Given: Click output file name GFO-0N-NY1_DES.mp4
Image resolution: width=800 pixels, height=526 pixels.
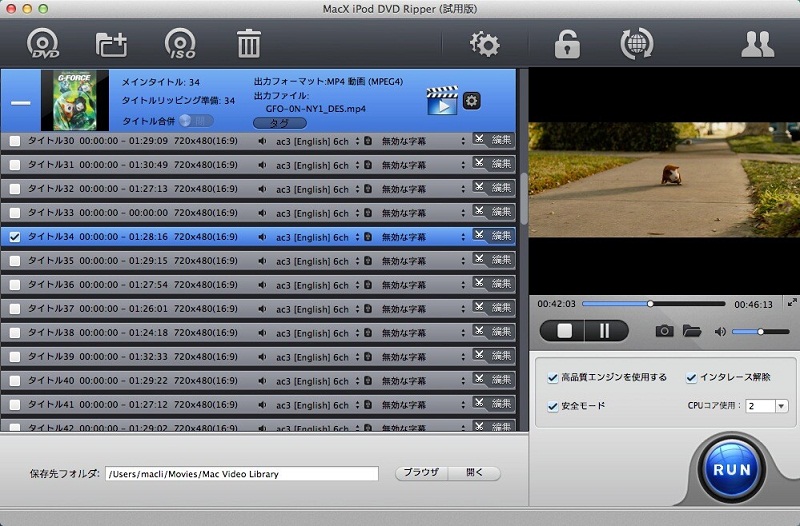Looking at the screenshot, I should tap(315, 109).
